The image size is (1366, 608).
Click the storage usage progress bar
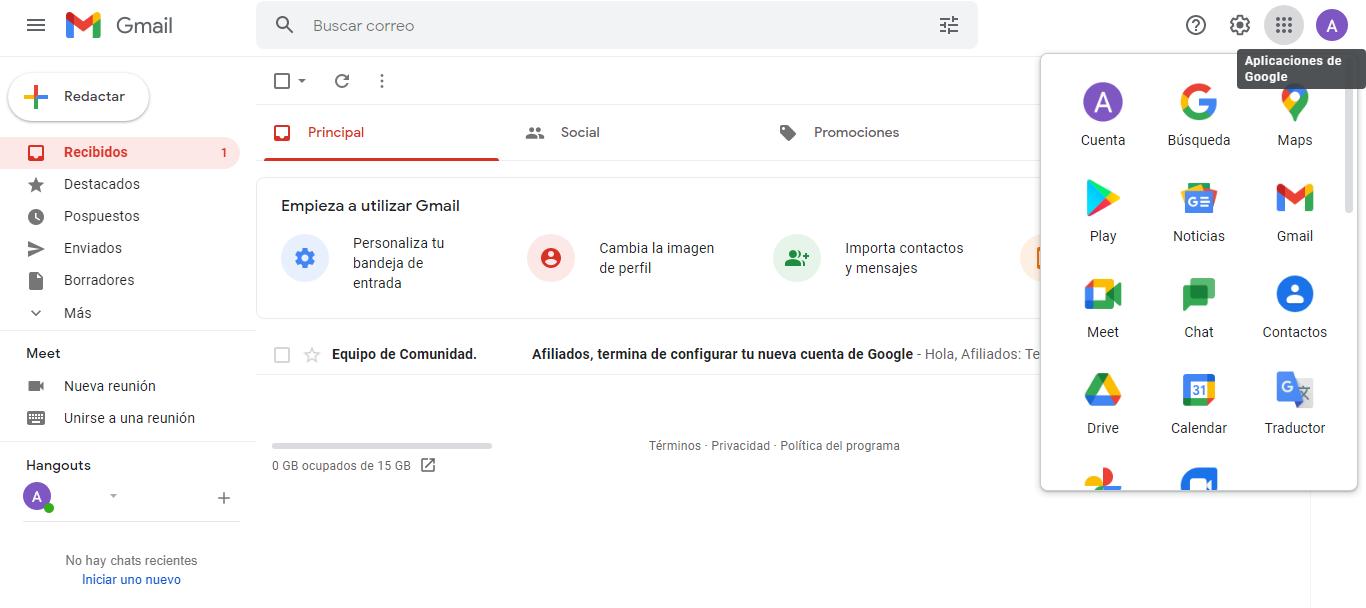pyautogui.click(x=382, y=445)
